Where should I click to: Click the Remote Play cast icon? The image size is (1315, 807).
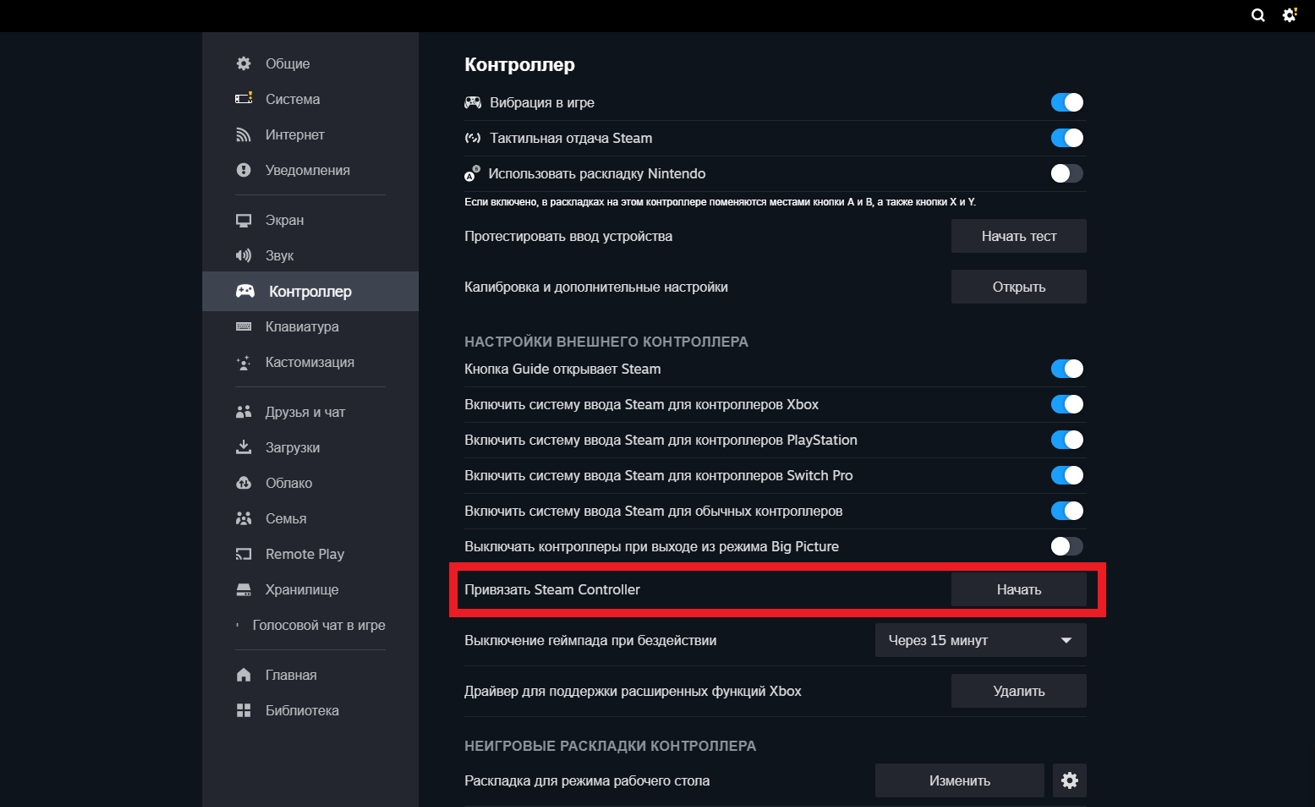[x=244, y=554]
